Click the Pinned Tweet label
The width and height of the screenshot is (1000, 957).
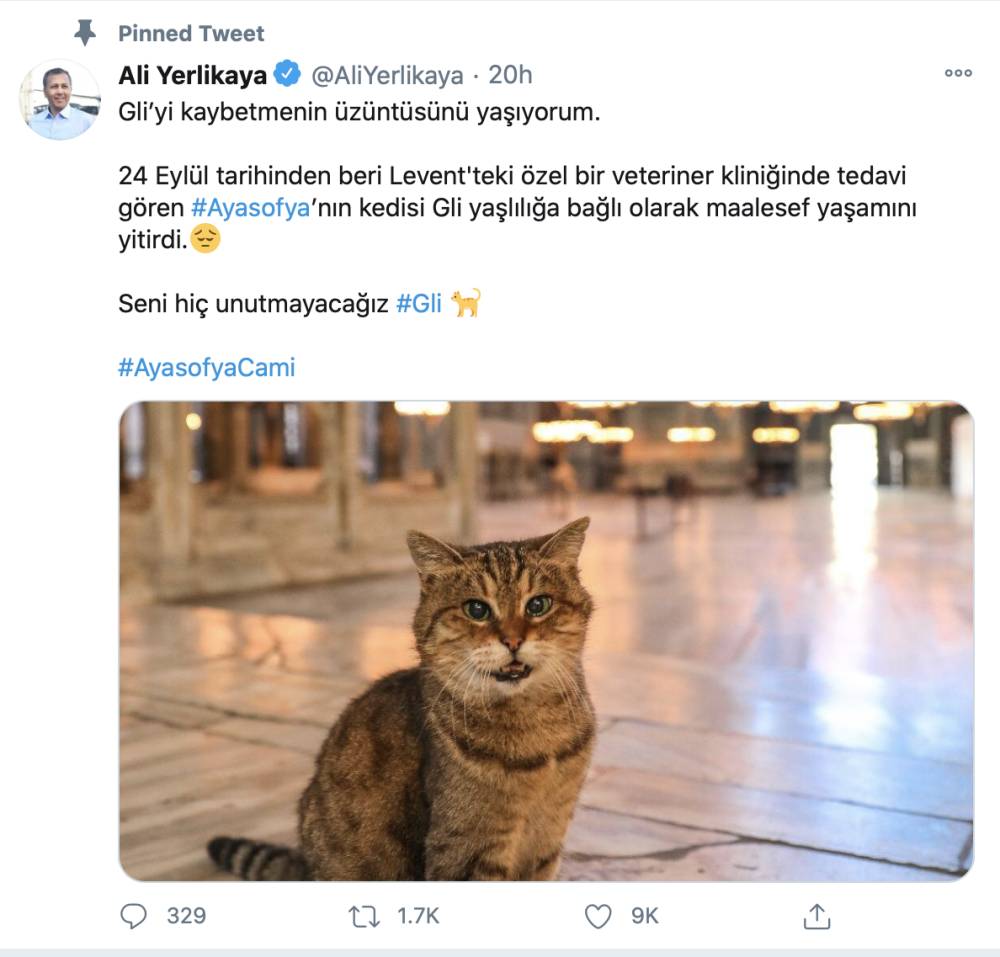pyautogui.click(x=191, y=33)
